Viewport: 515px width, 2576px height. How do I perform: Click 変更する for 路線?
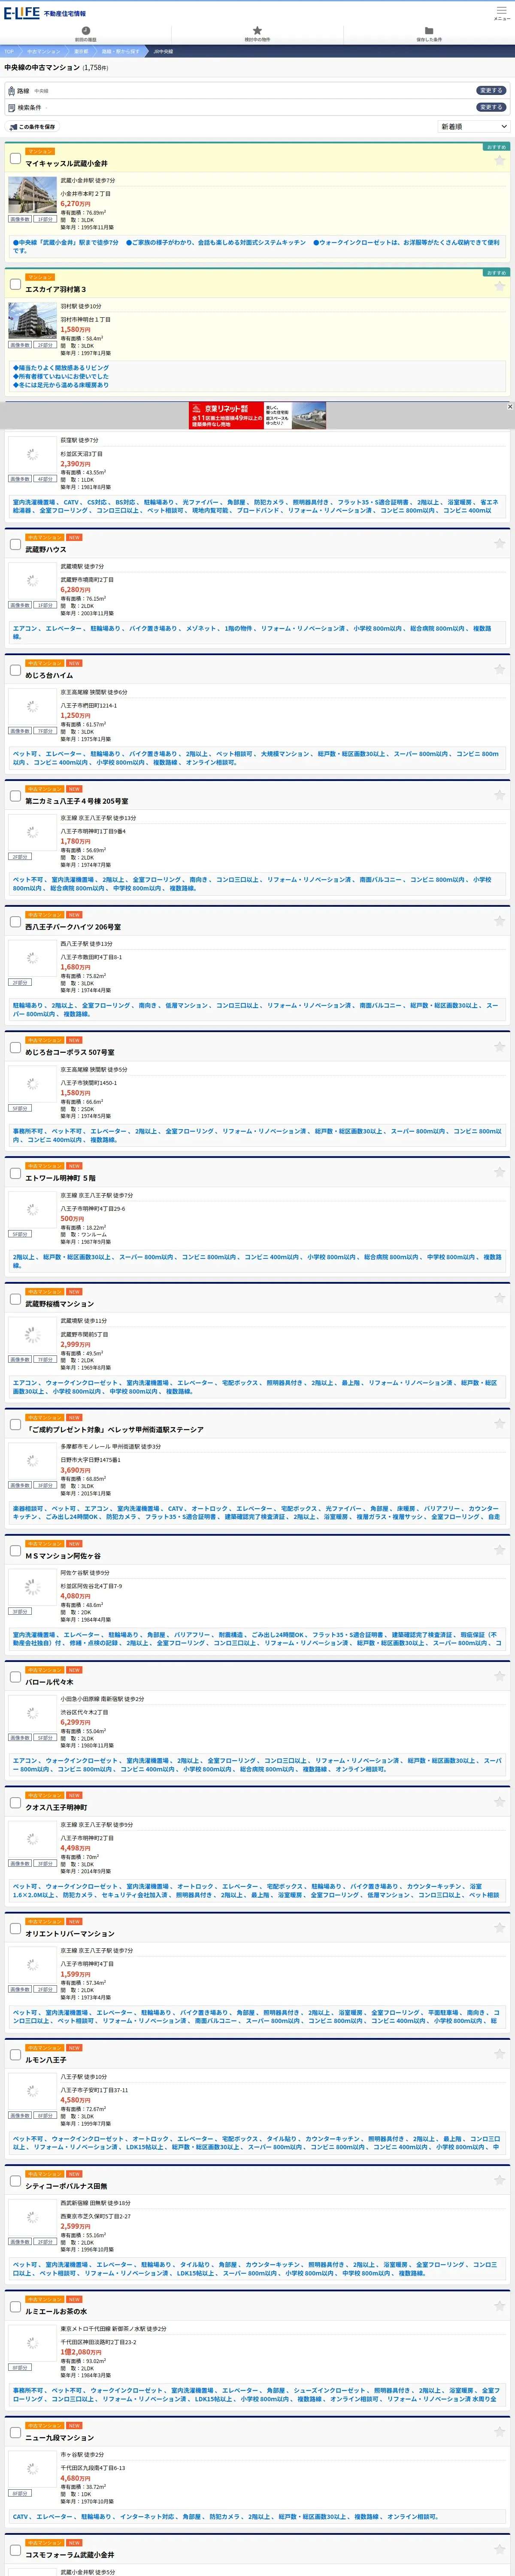click(491, 90)
